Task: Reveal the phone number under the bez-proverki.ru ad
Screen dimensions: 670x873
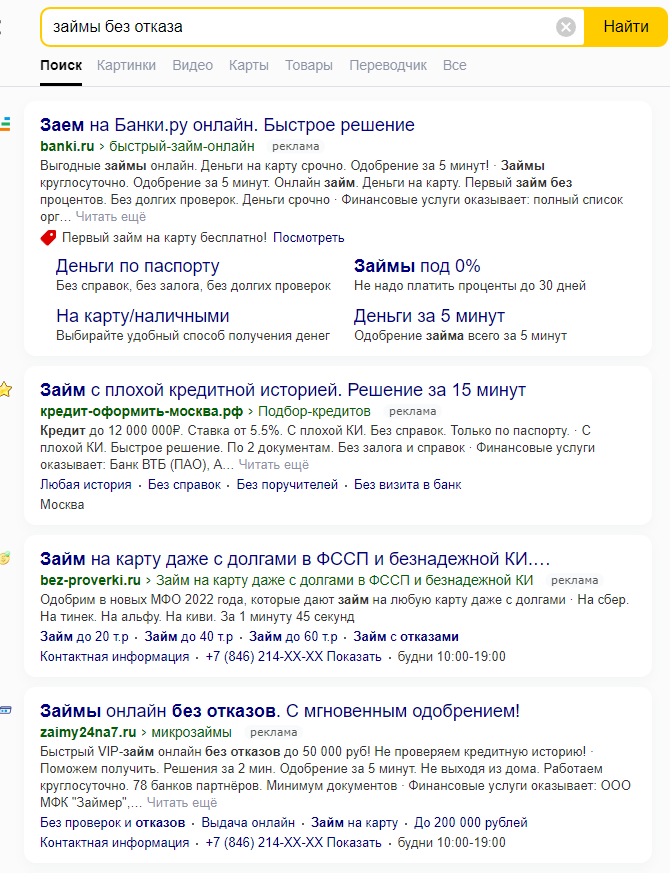Action: (x=354, y=656)
